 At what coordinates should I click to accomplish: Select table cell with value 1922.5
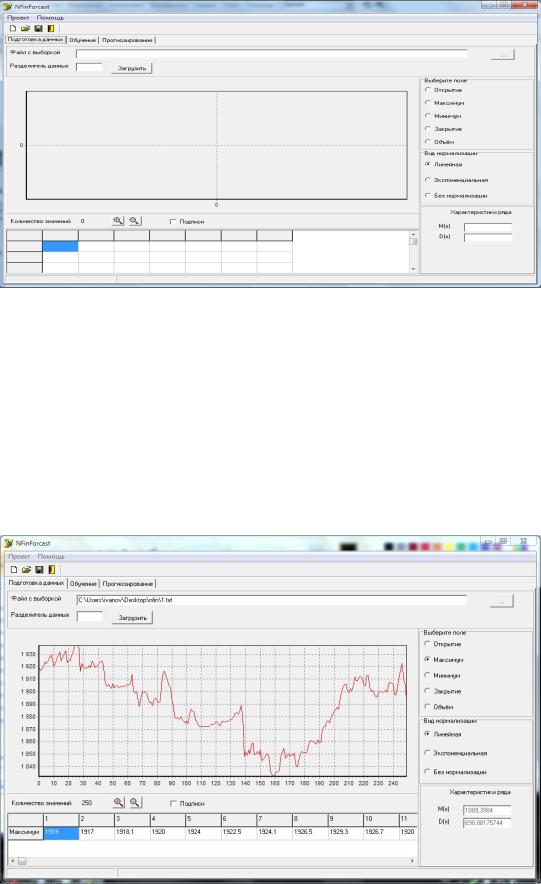click(x=238, y=832)
